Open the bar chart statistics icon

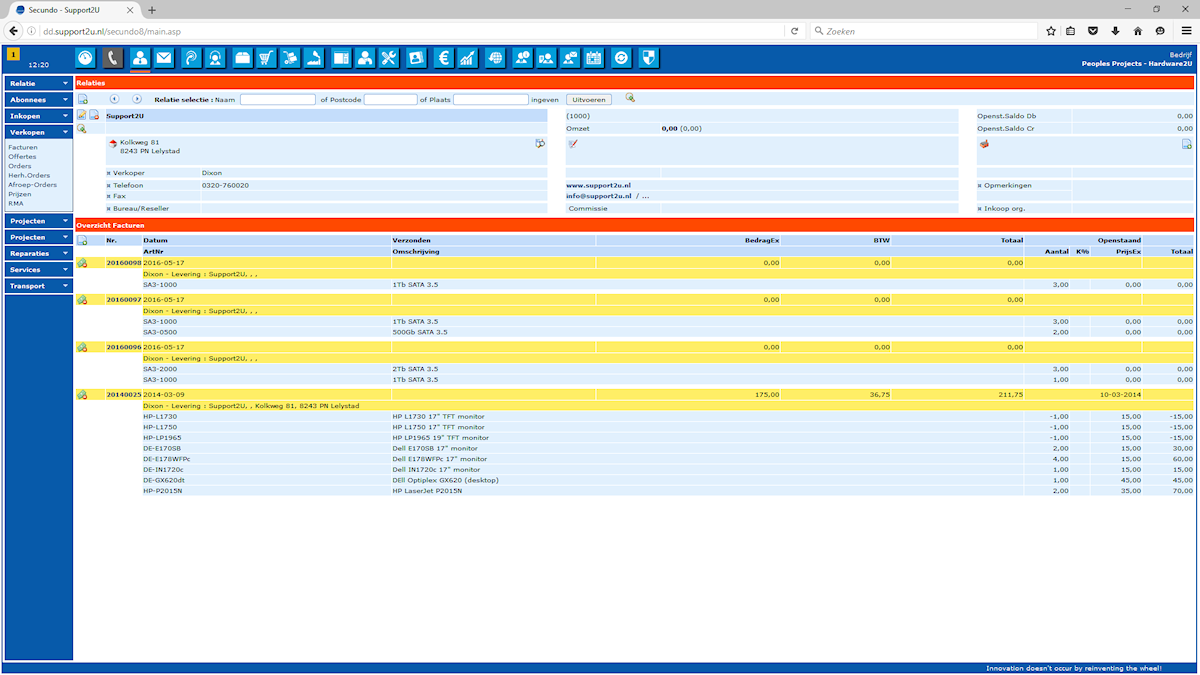pos(467,58)
